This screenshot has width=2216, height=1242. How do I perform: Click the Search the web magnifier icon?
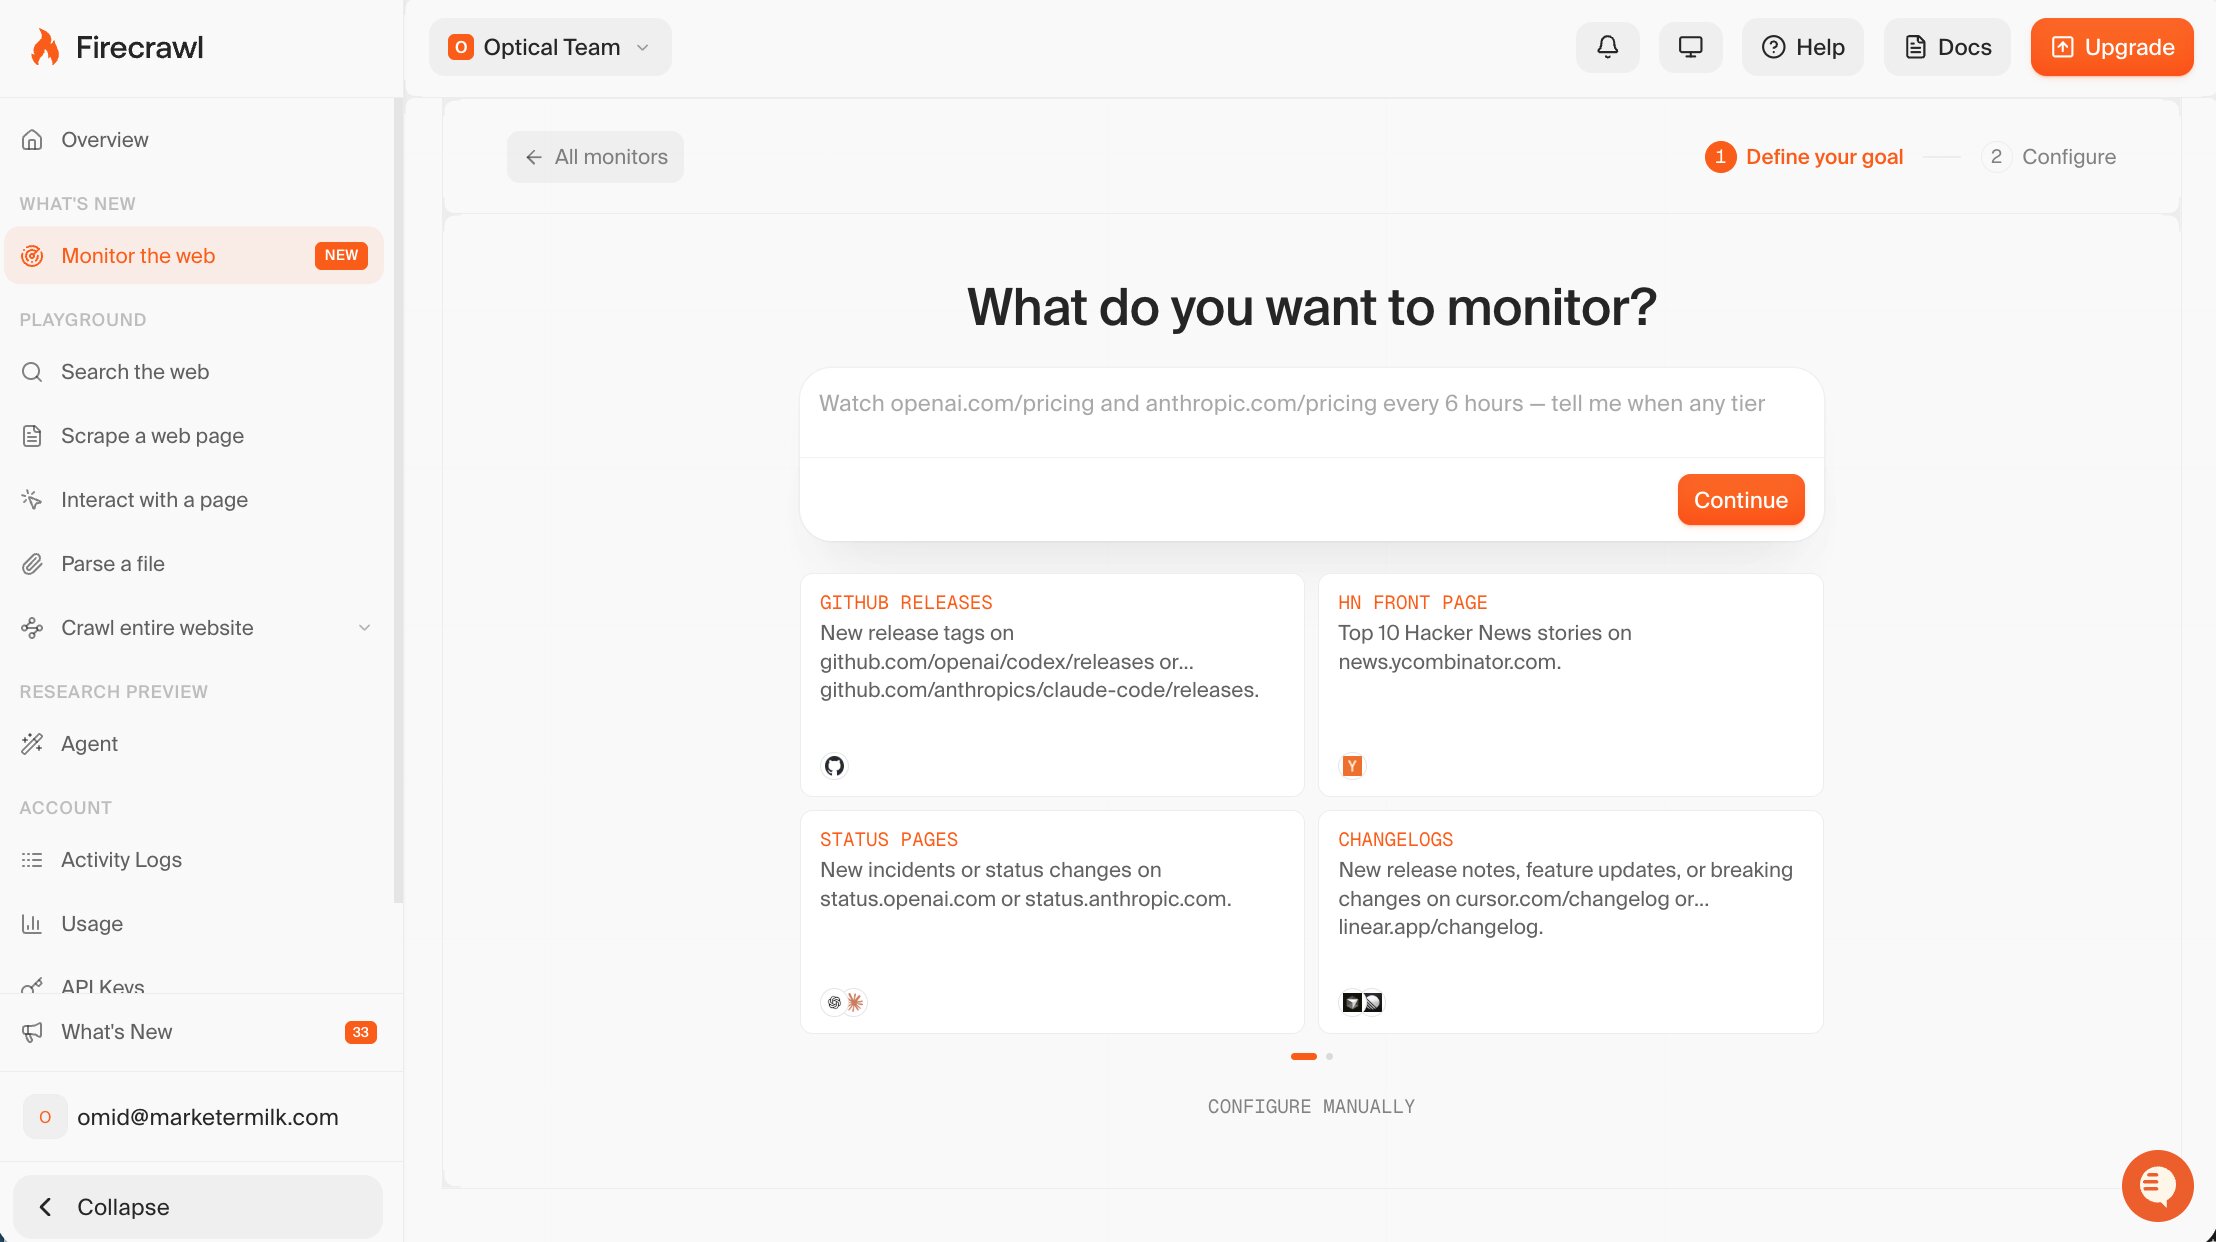[32, 372]
